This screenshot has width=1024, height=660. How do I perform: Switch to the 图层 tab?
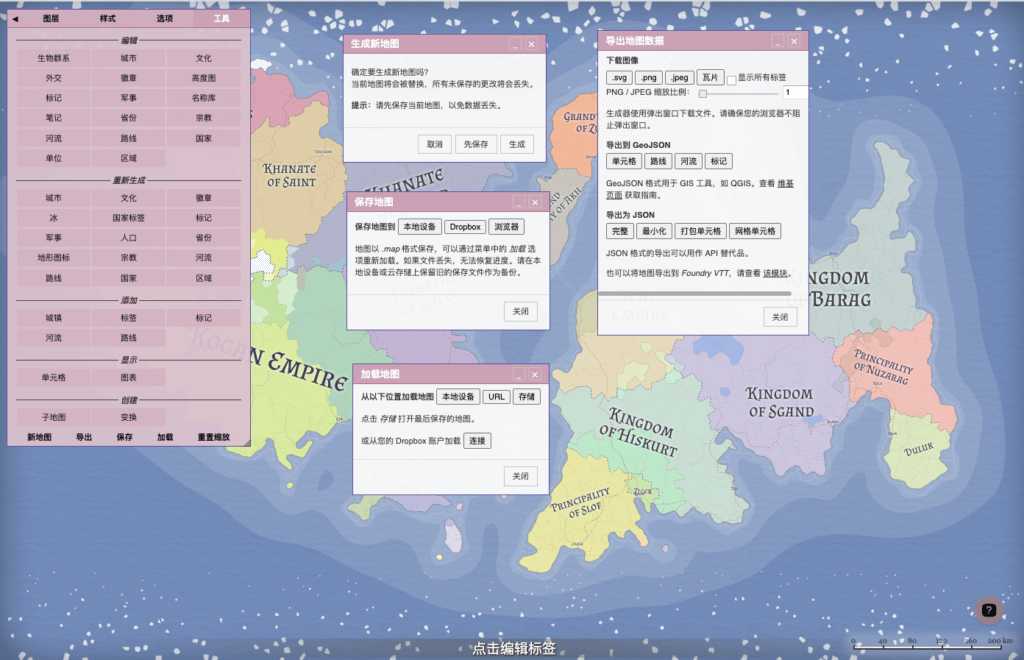pos(51,18)
